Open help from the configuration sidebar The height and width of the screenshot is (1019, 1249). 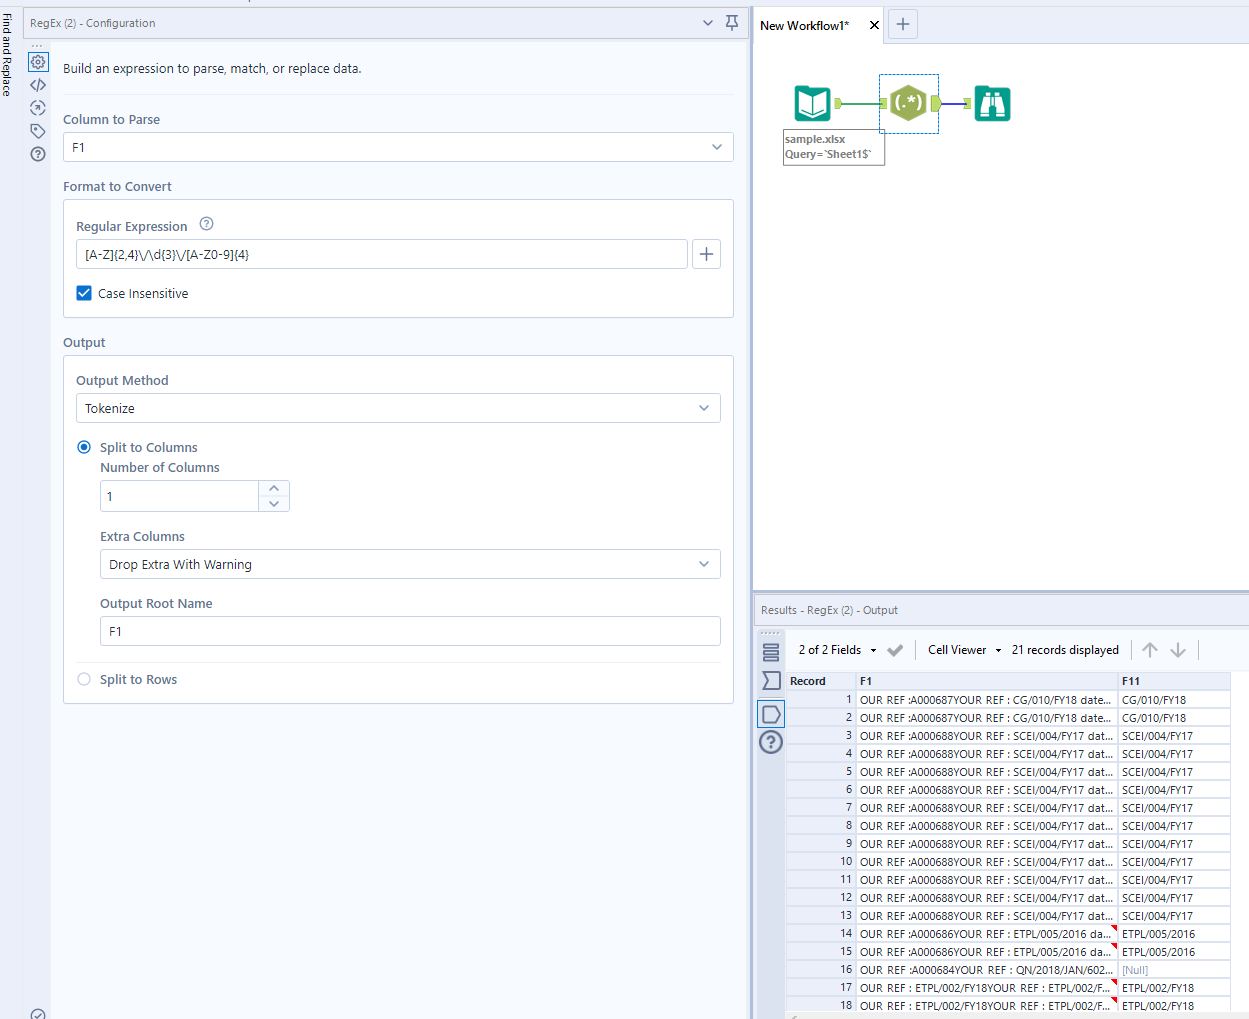pyautogui.click(x=38, y=154)
